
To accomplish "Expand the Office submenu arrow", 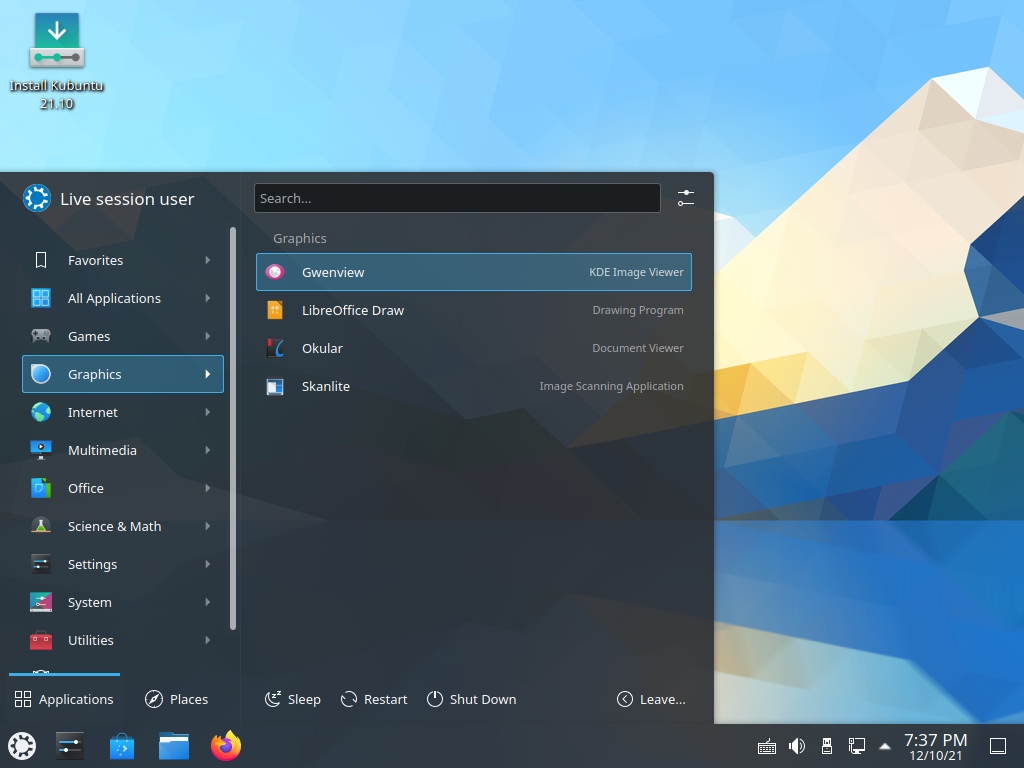I will click(x=208, y=488).
